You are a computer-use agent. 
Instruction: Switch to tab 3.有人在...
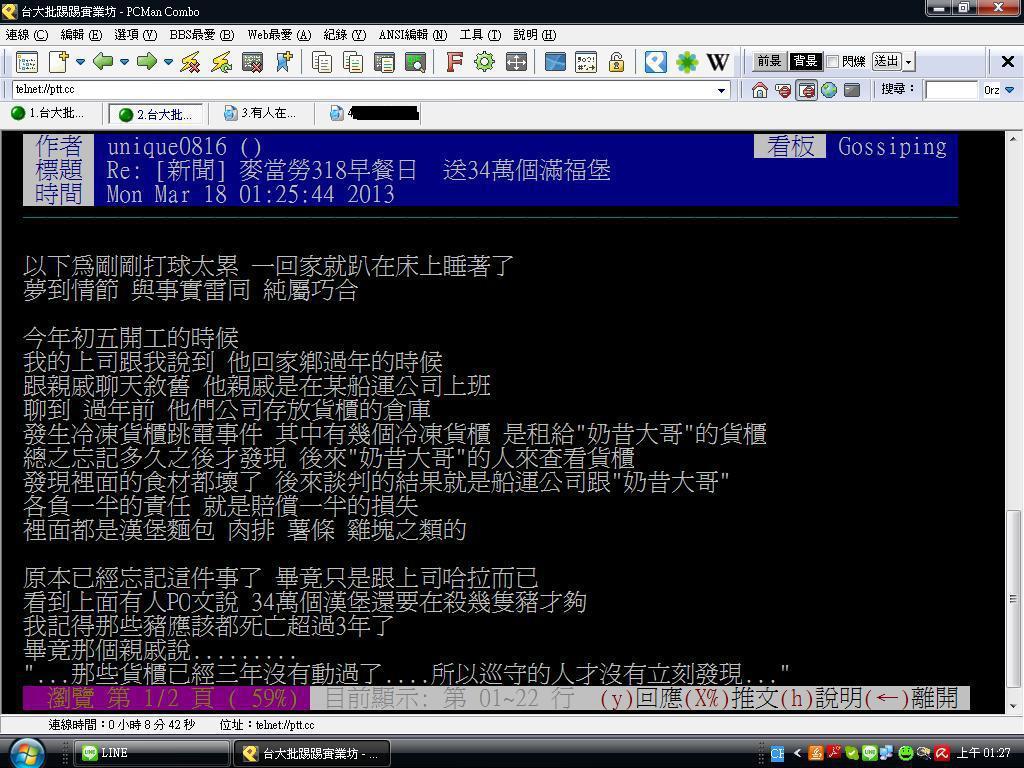click(260, 114)
